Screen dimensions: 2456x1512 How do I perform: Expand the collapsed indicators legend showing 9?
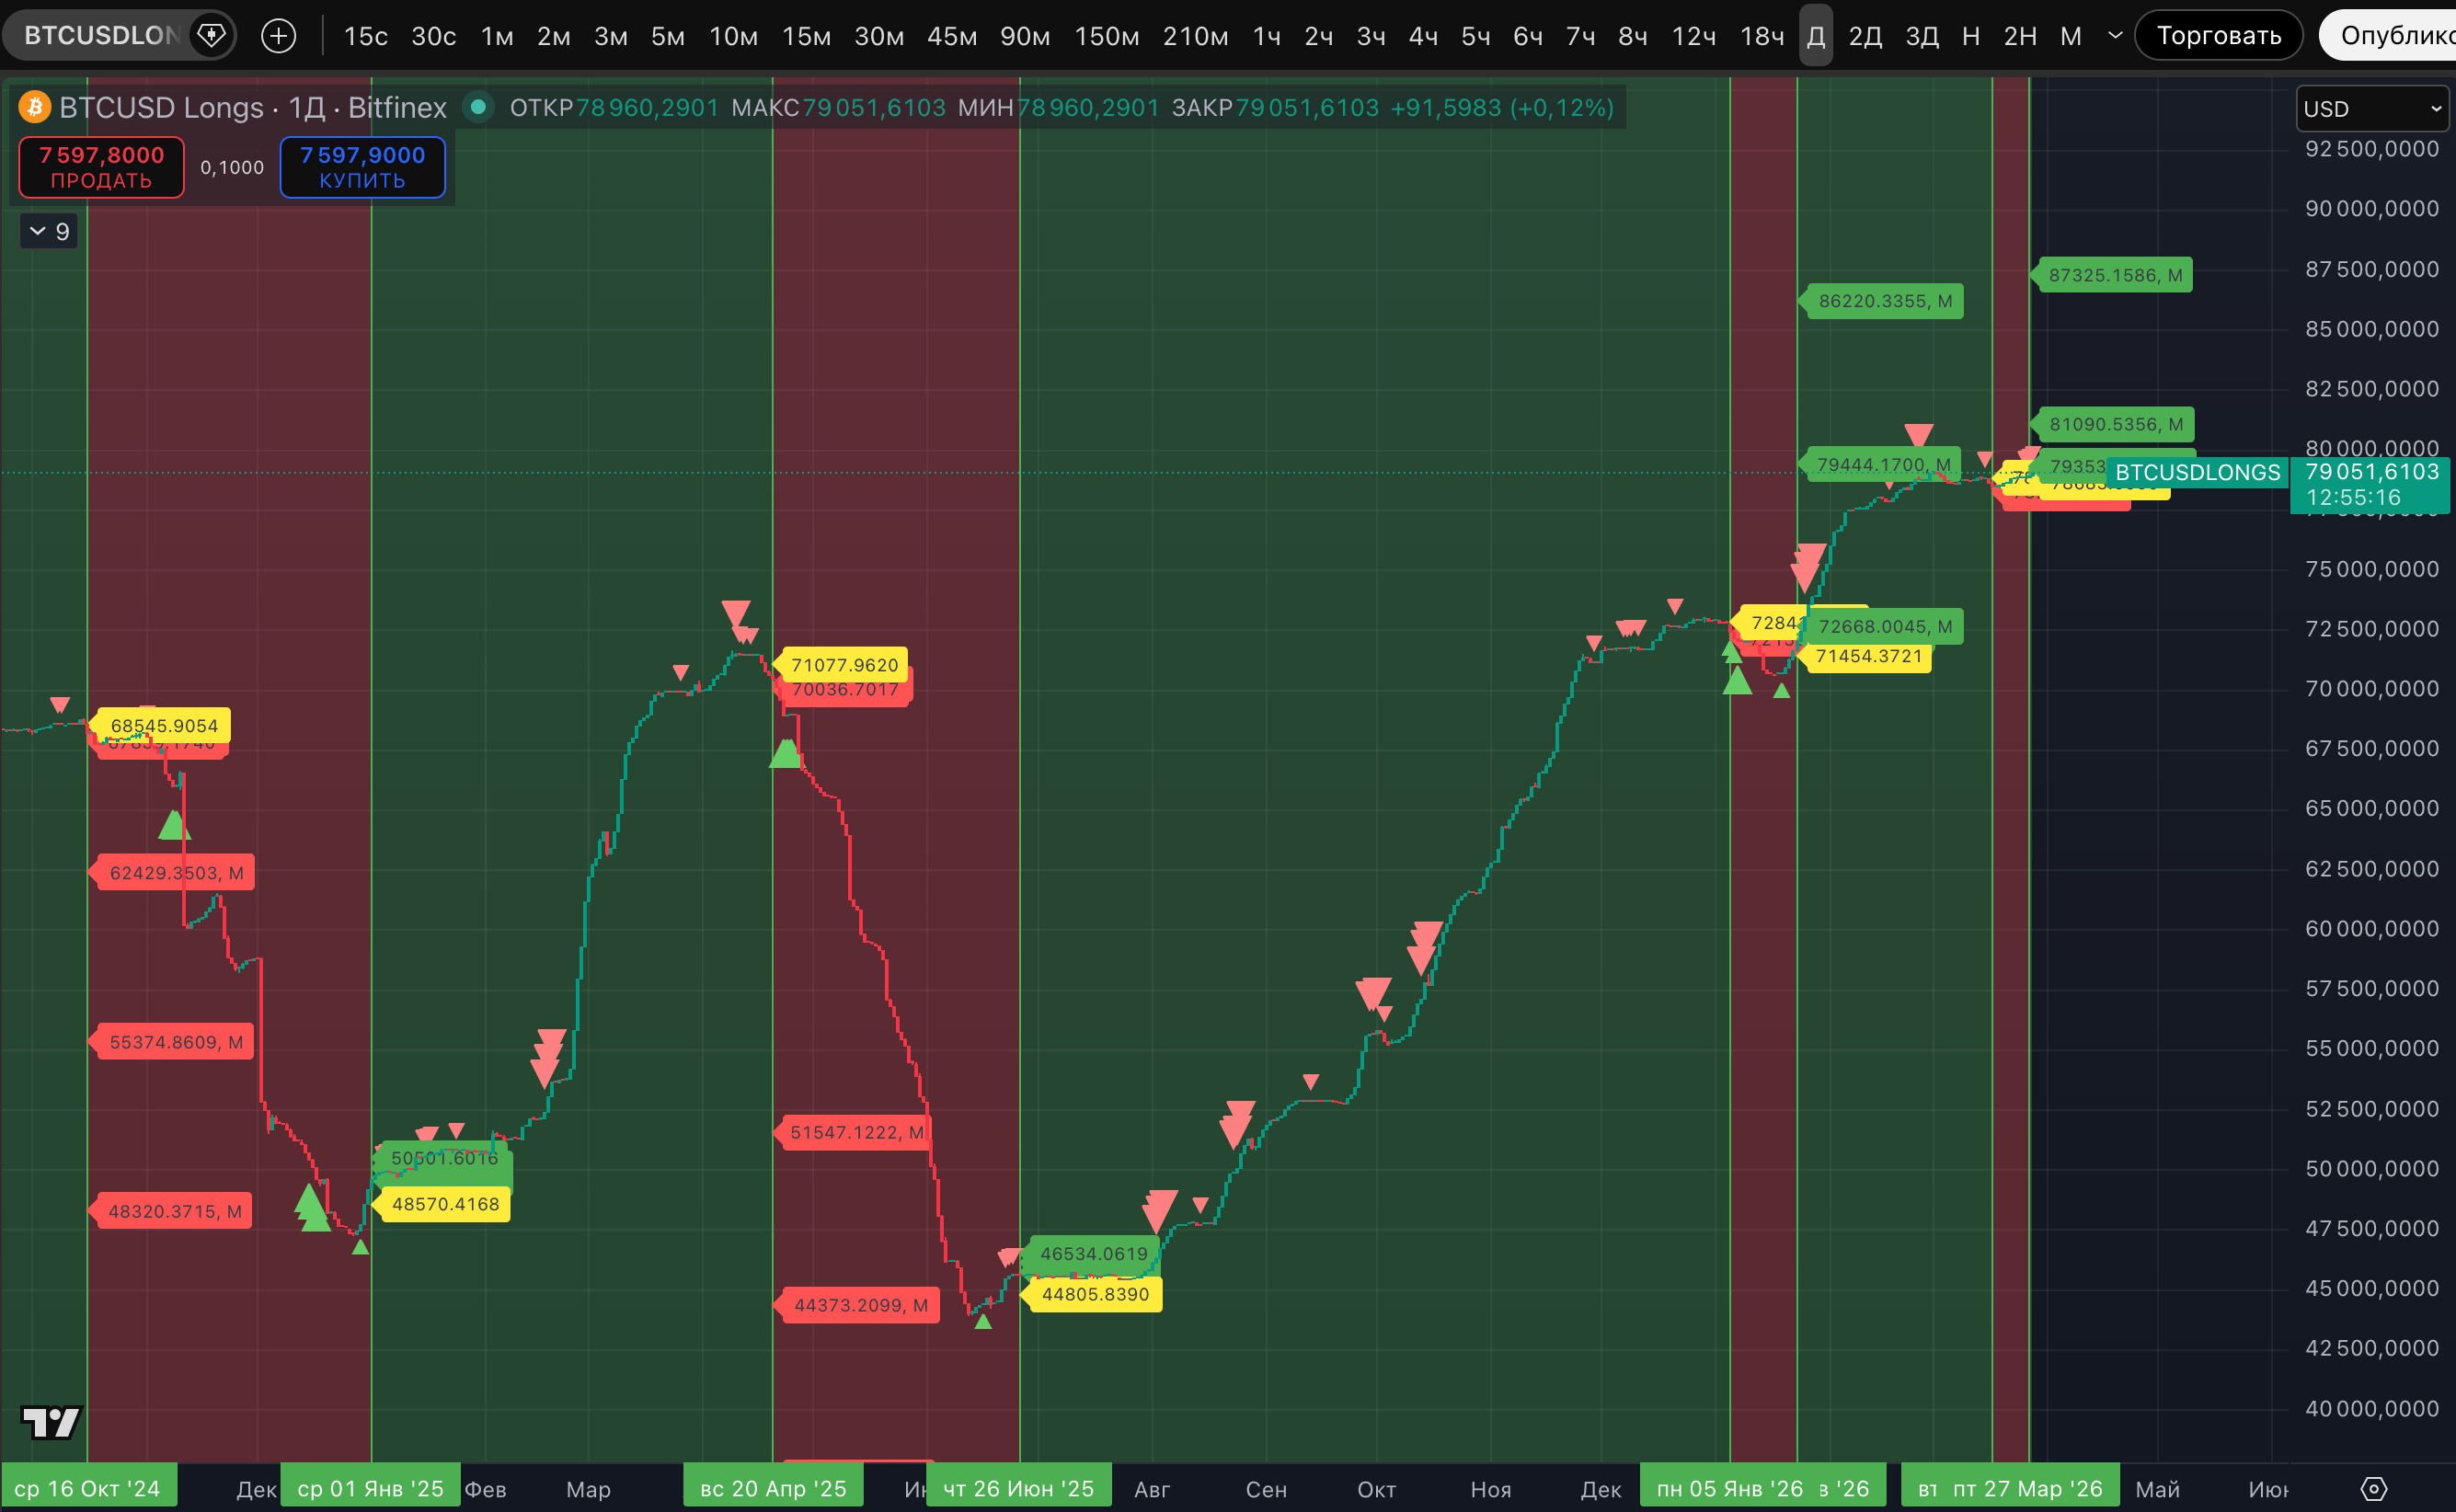[49, 232]
